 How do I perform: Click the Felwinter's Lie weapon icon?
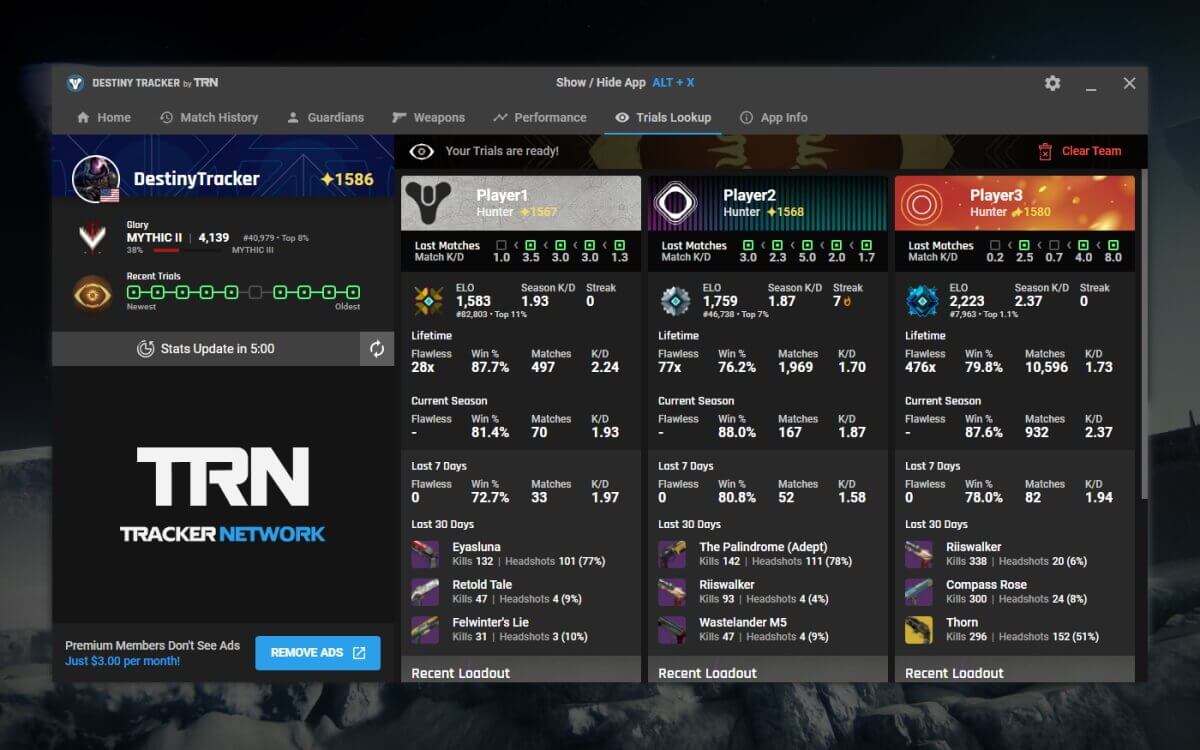coord(425,629)
